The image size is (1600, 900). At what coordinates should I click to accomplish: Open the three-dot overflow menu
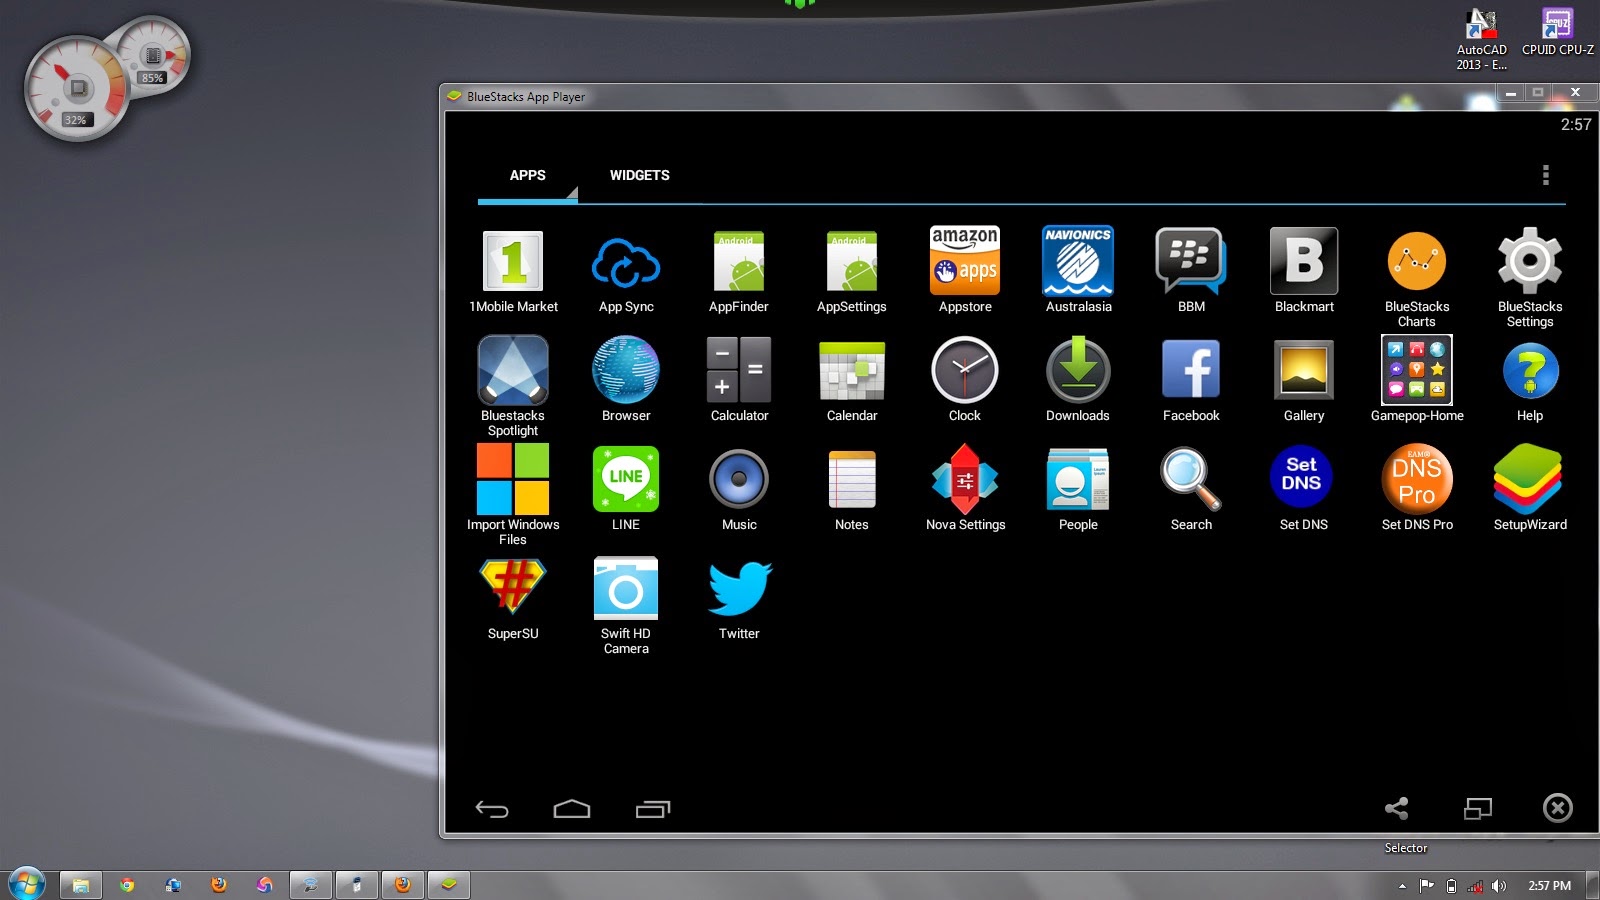pos(1545,175)
